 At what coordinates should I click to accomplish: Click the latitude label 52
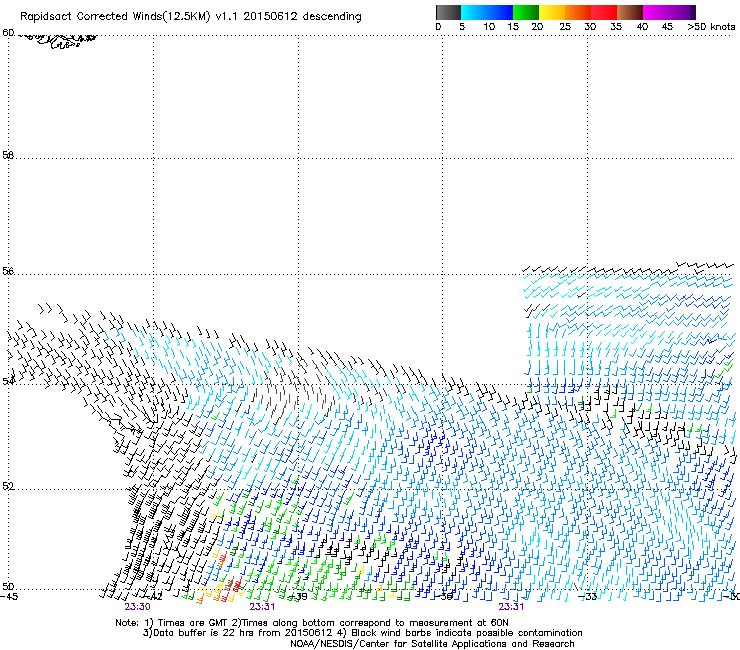coord(8,486)
